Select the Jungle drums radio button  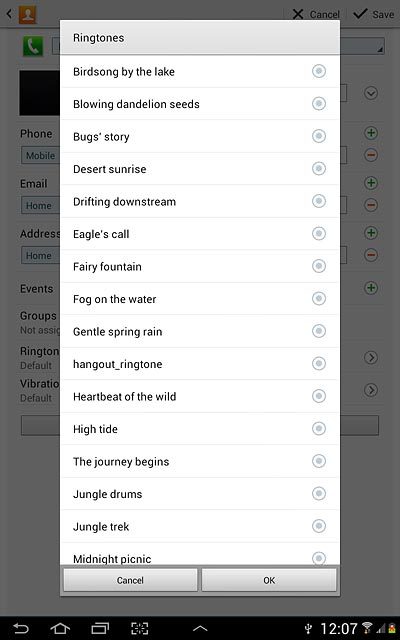(x=319, y=493)
